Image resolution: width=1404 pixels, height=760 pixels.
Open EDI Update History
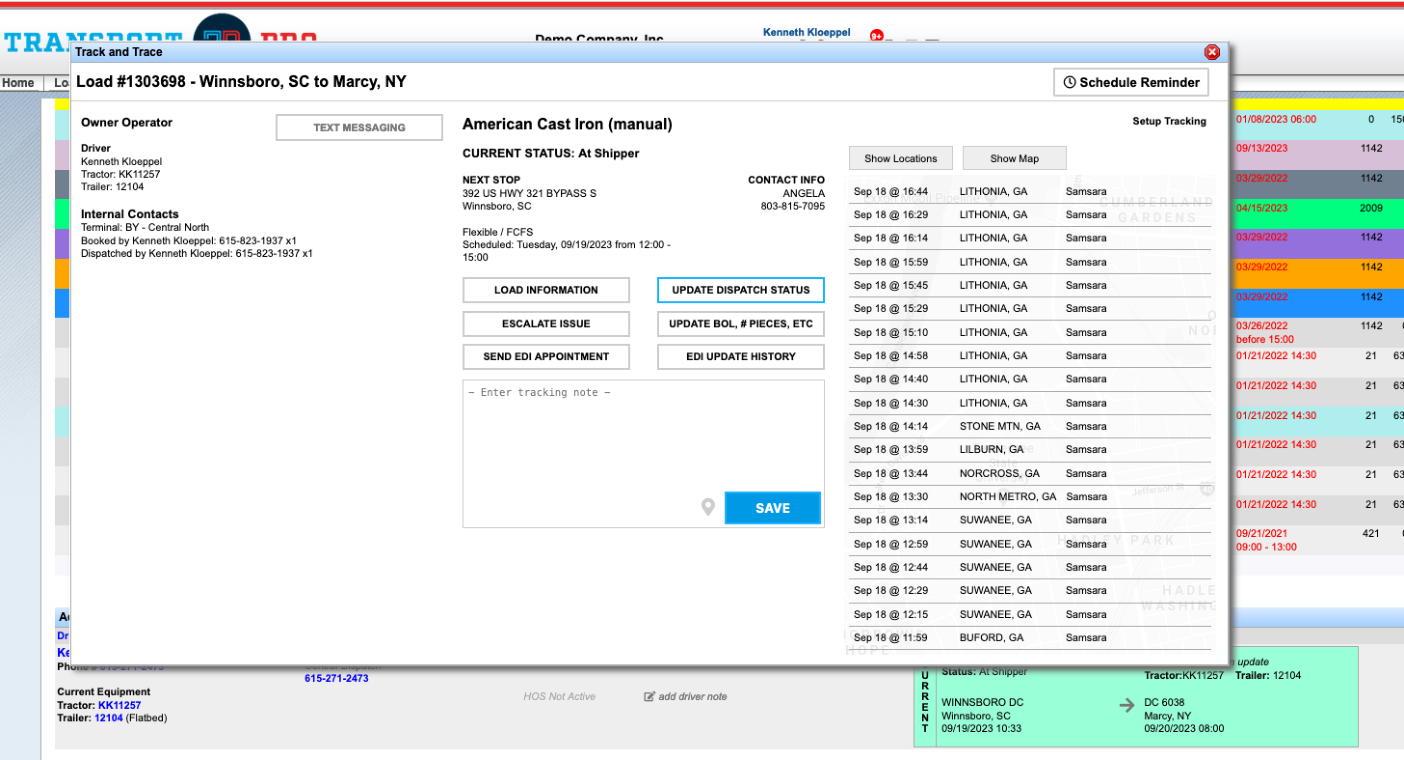[x=741, y=356]
